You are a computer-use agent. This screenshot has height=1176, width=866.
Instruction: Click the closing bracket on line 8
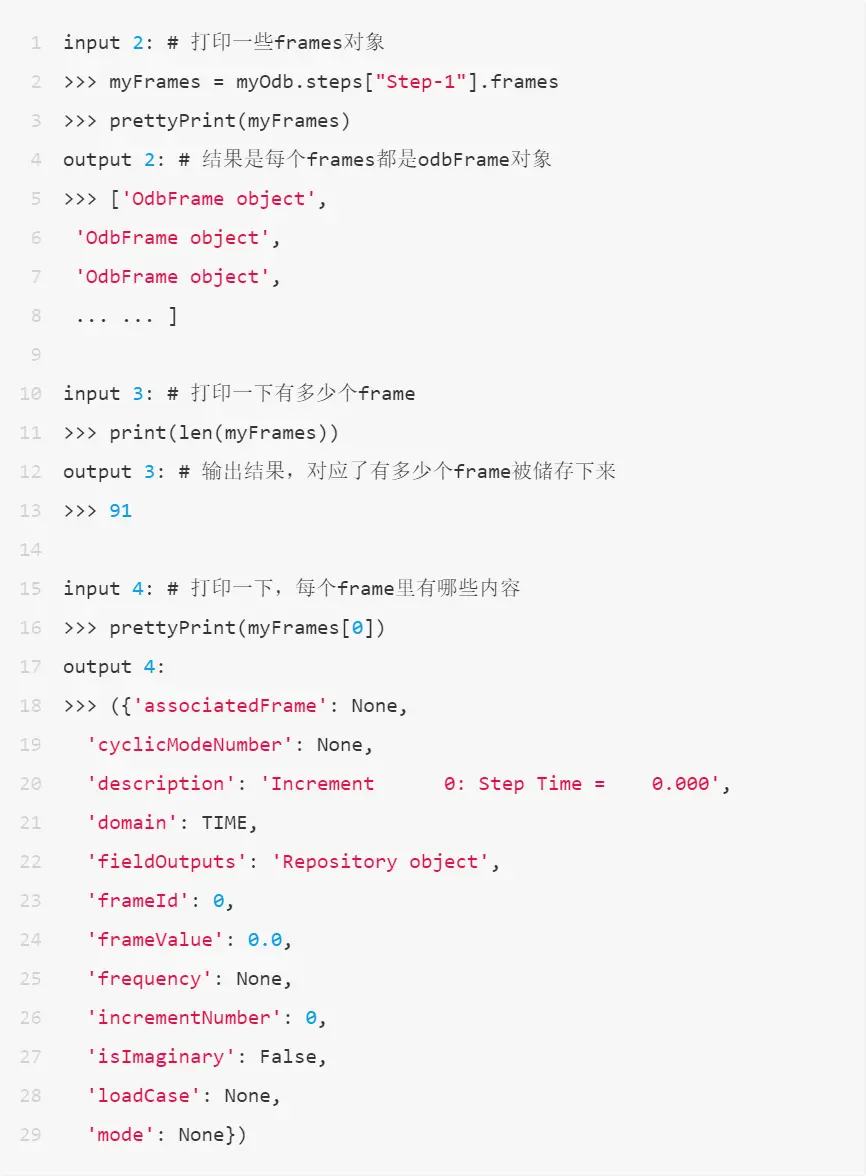pyautogui.click(x=173, y=316)
